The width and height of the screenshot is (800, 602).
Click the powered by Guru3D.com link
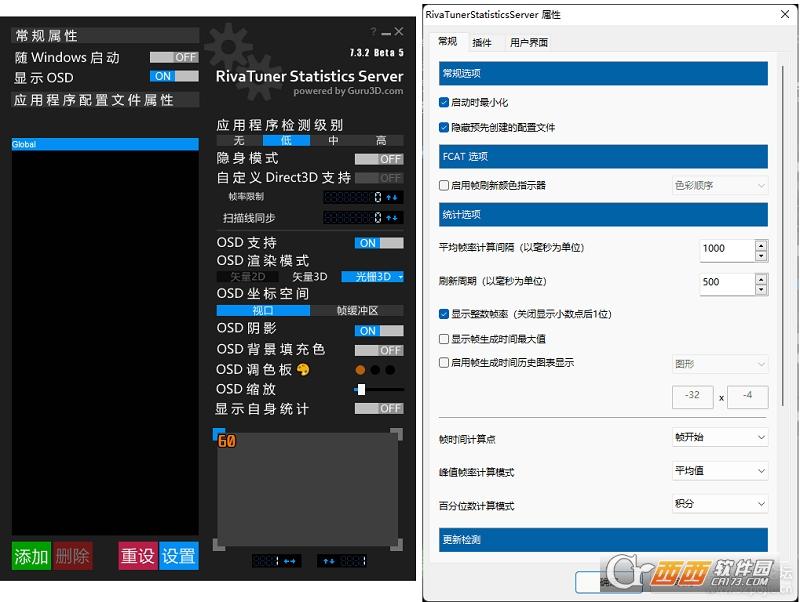coord(348,91)
